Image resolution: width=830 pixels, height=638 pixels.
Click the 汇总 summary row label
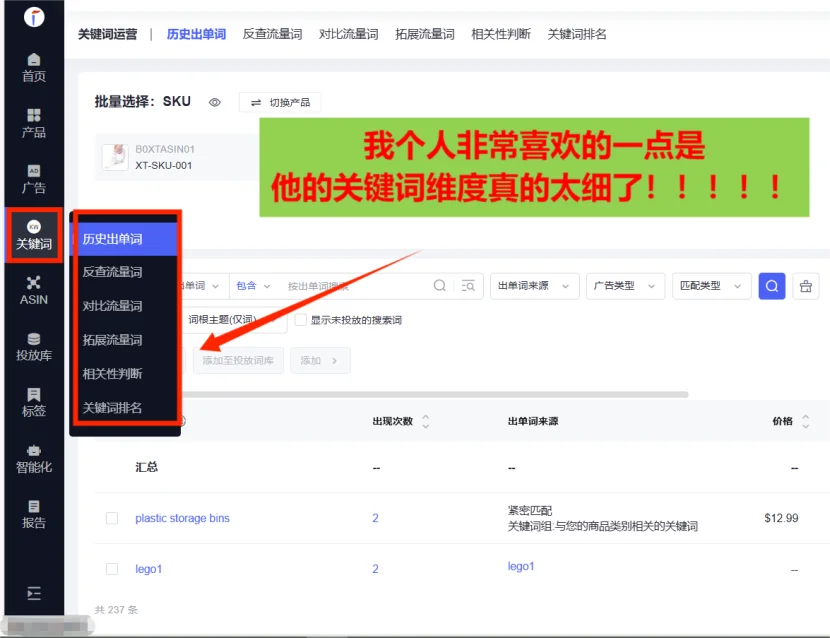pyautogui.click(x=146, y=467)
